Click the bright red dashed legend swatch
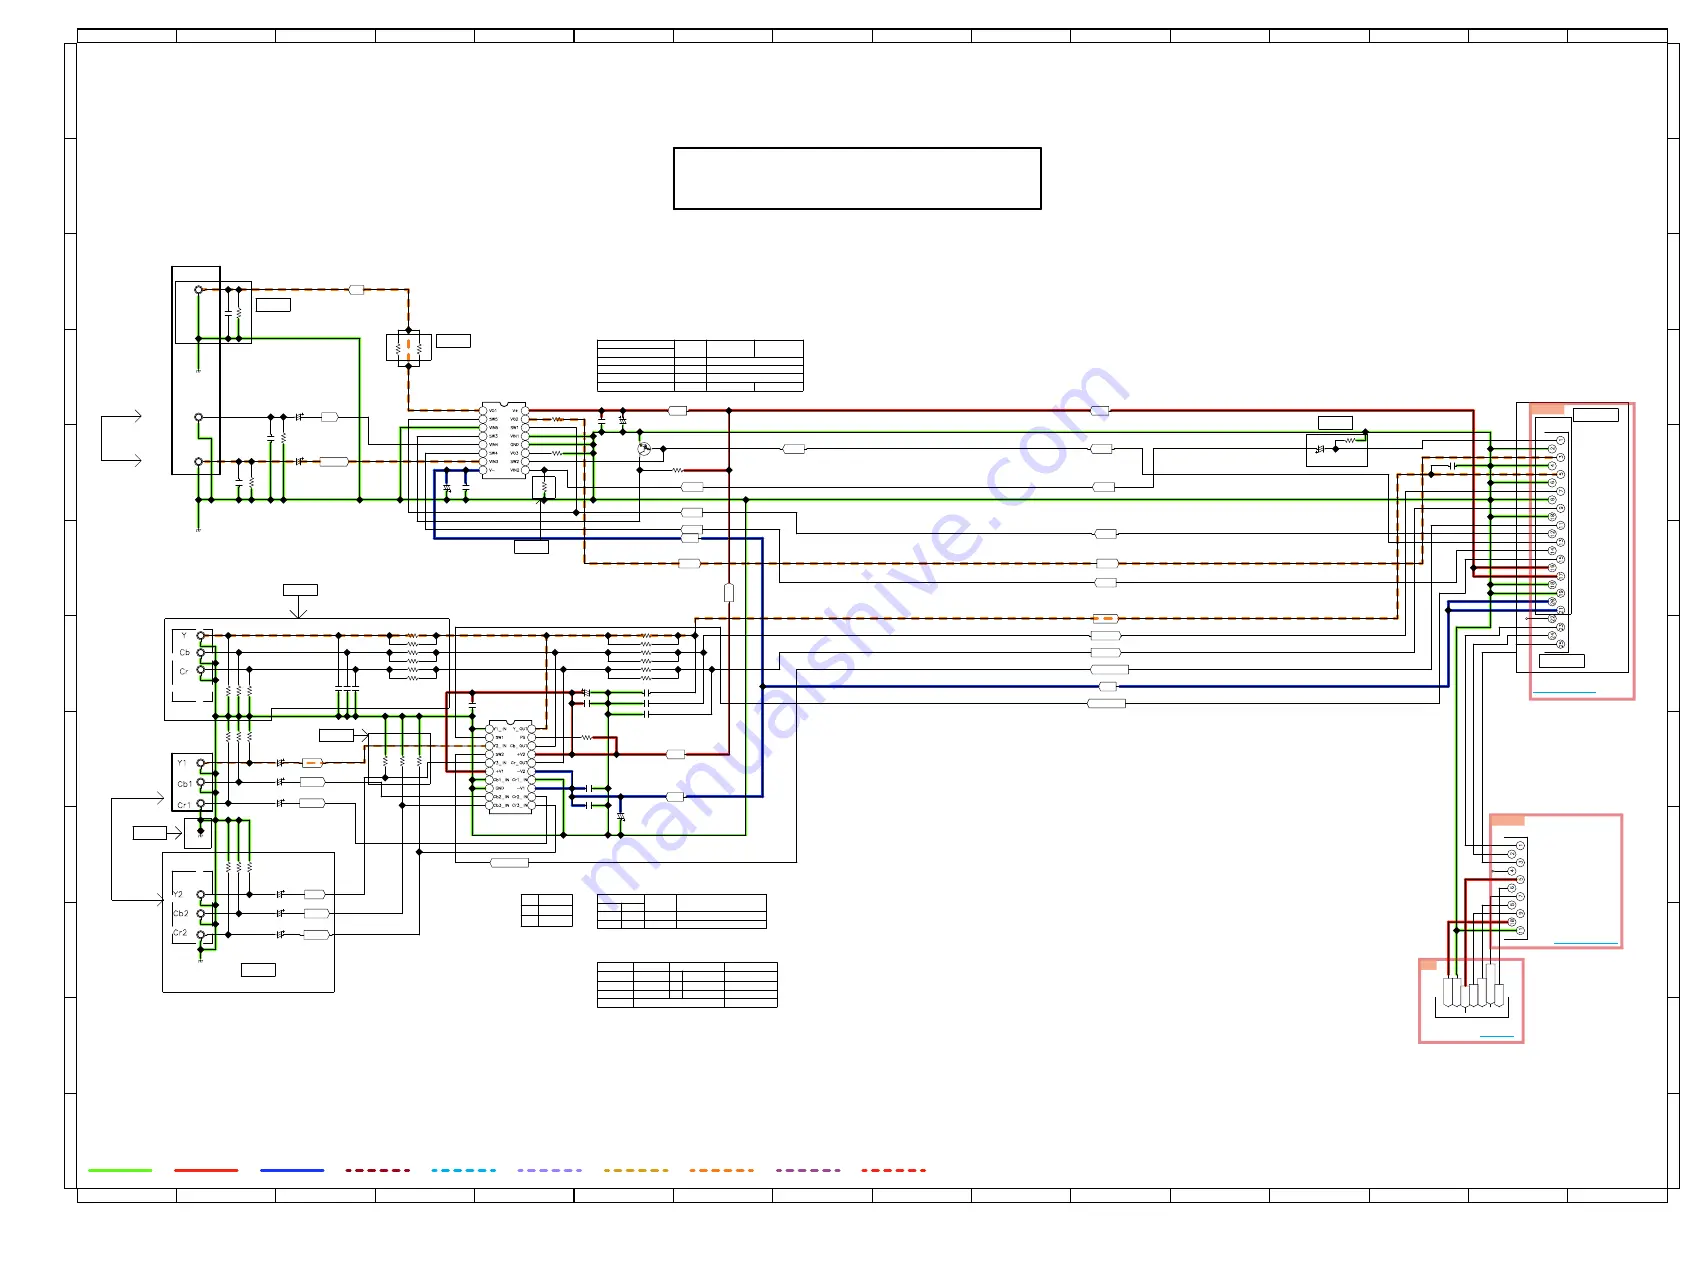The height and width of the screenshot is (1263, 1701). pos(894,1170)
